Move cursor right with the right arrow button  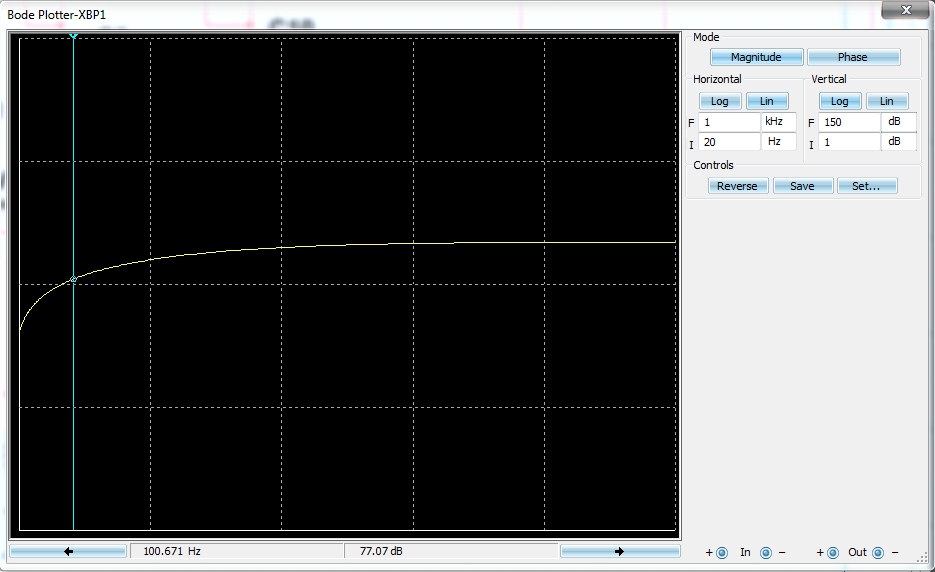click(x=619, y=551)
